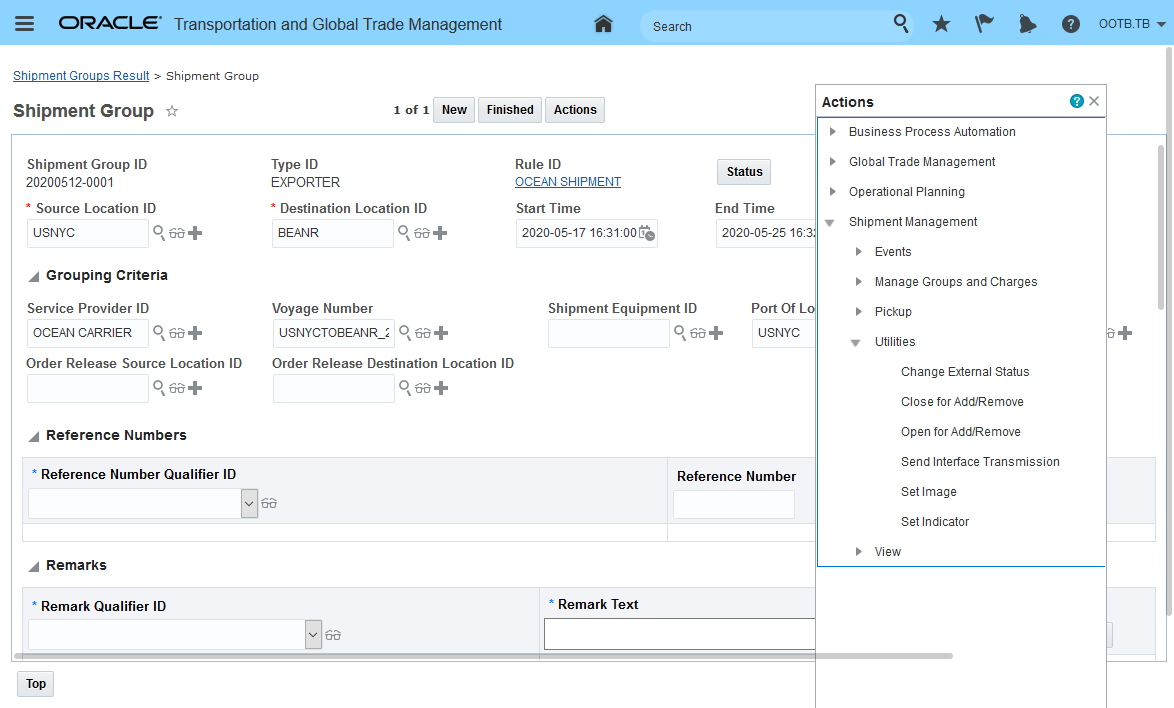Add new Voyage Number plus
Screen dimensions: 1174x708
[x=442, y=333]
